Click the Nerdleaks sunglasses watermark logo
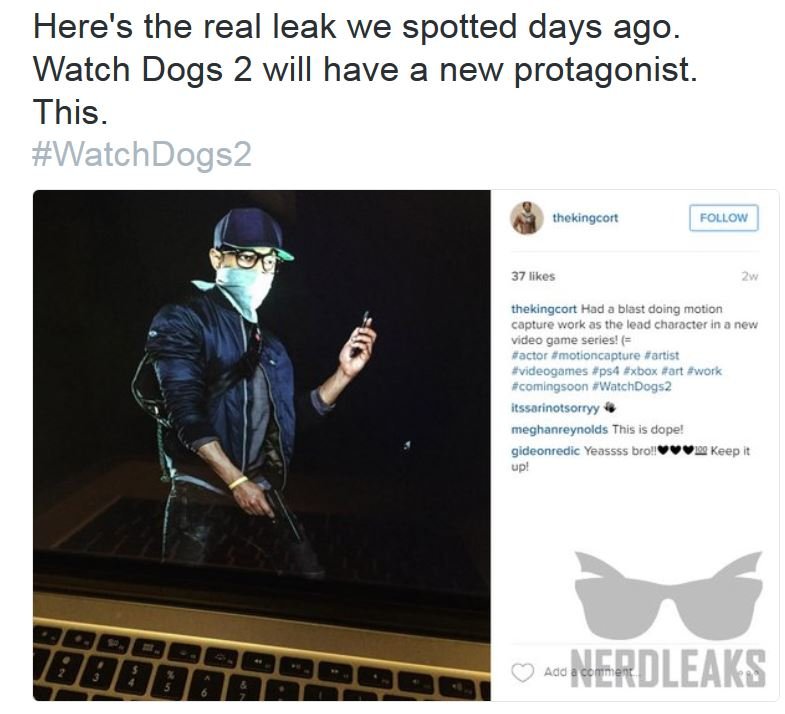The width and height of the screenshot is (785, 714). (668, 595)
